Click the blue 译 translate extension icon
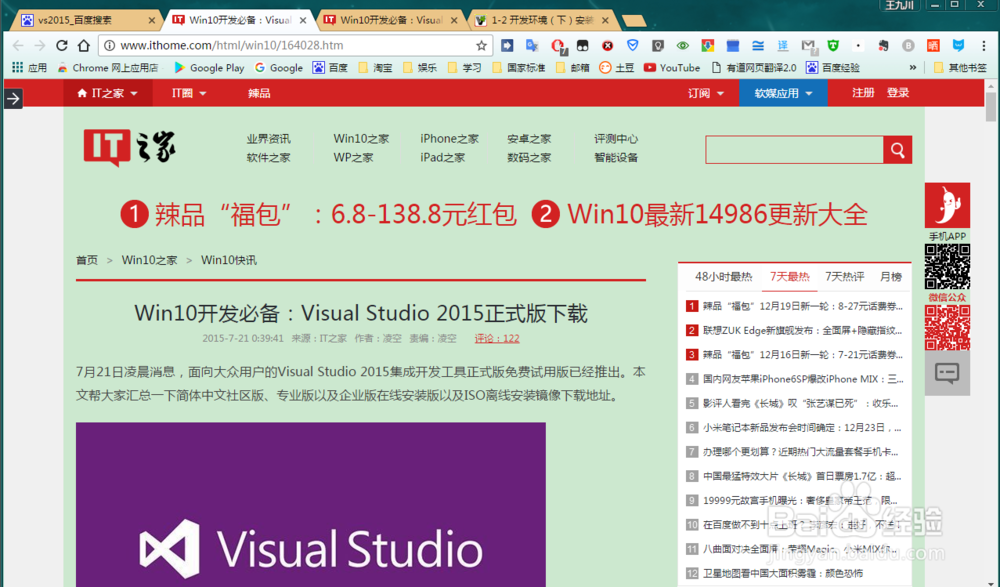Image resolution: width=1000 pixels, height=587 pixels. coord(783,45)
